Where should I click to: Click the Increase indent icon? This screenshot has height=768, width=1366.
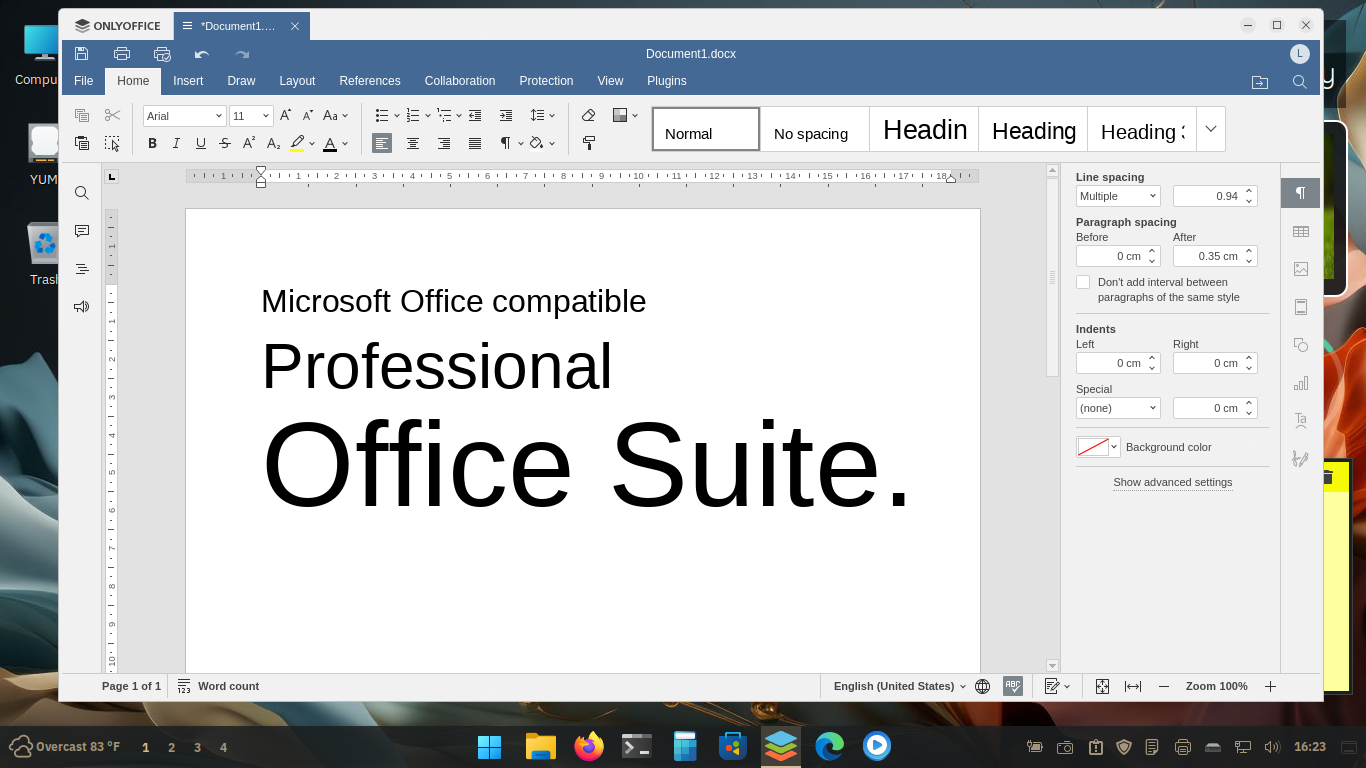point(506,116)
